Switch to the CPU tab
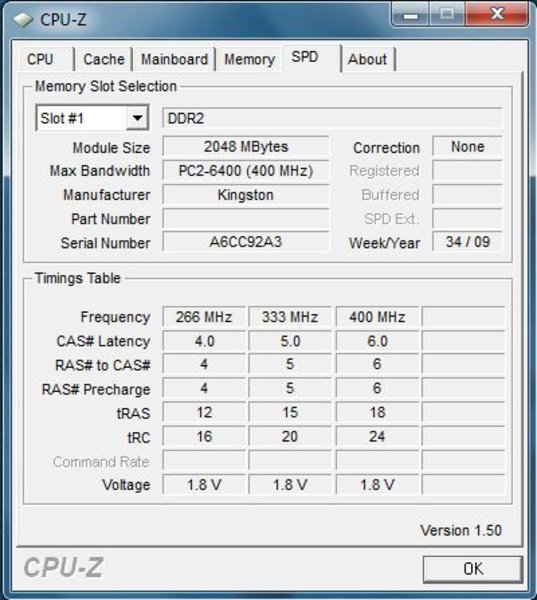Viewport: 537px width, 600px height. (40, 59)
